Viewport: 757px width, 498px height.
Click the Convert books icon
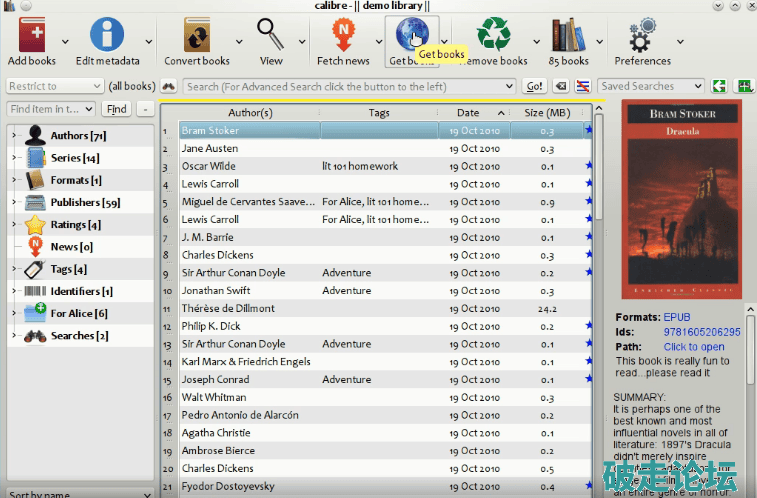pyautogui.click(x=197, y=35)
